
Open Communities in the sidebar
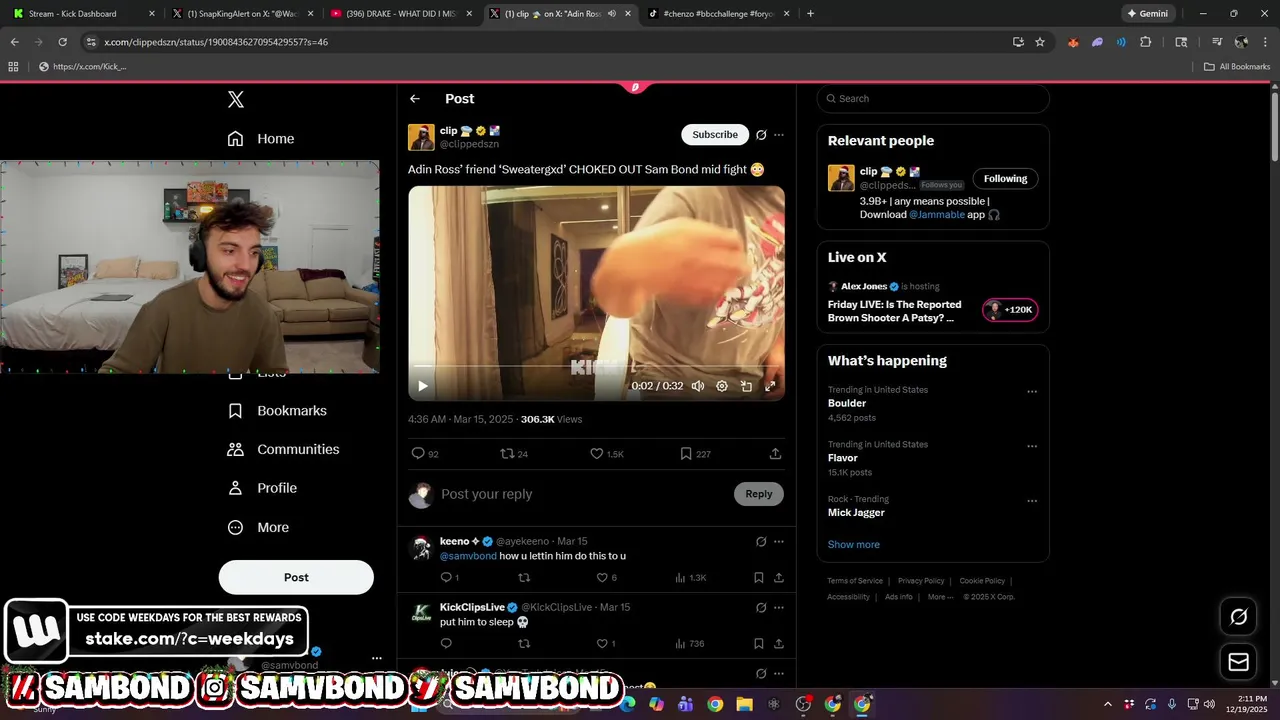click(x=283, y=450)
